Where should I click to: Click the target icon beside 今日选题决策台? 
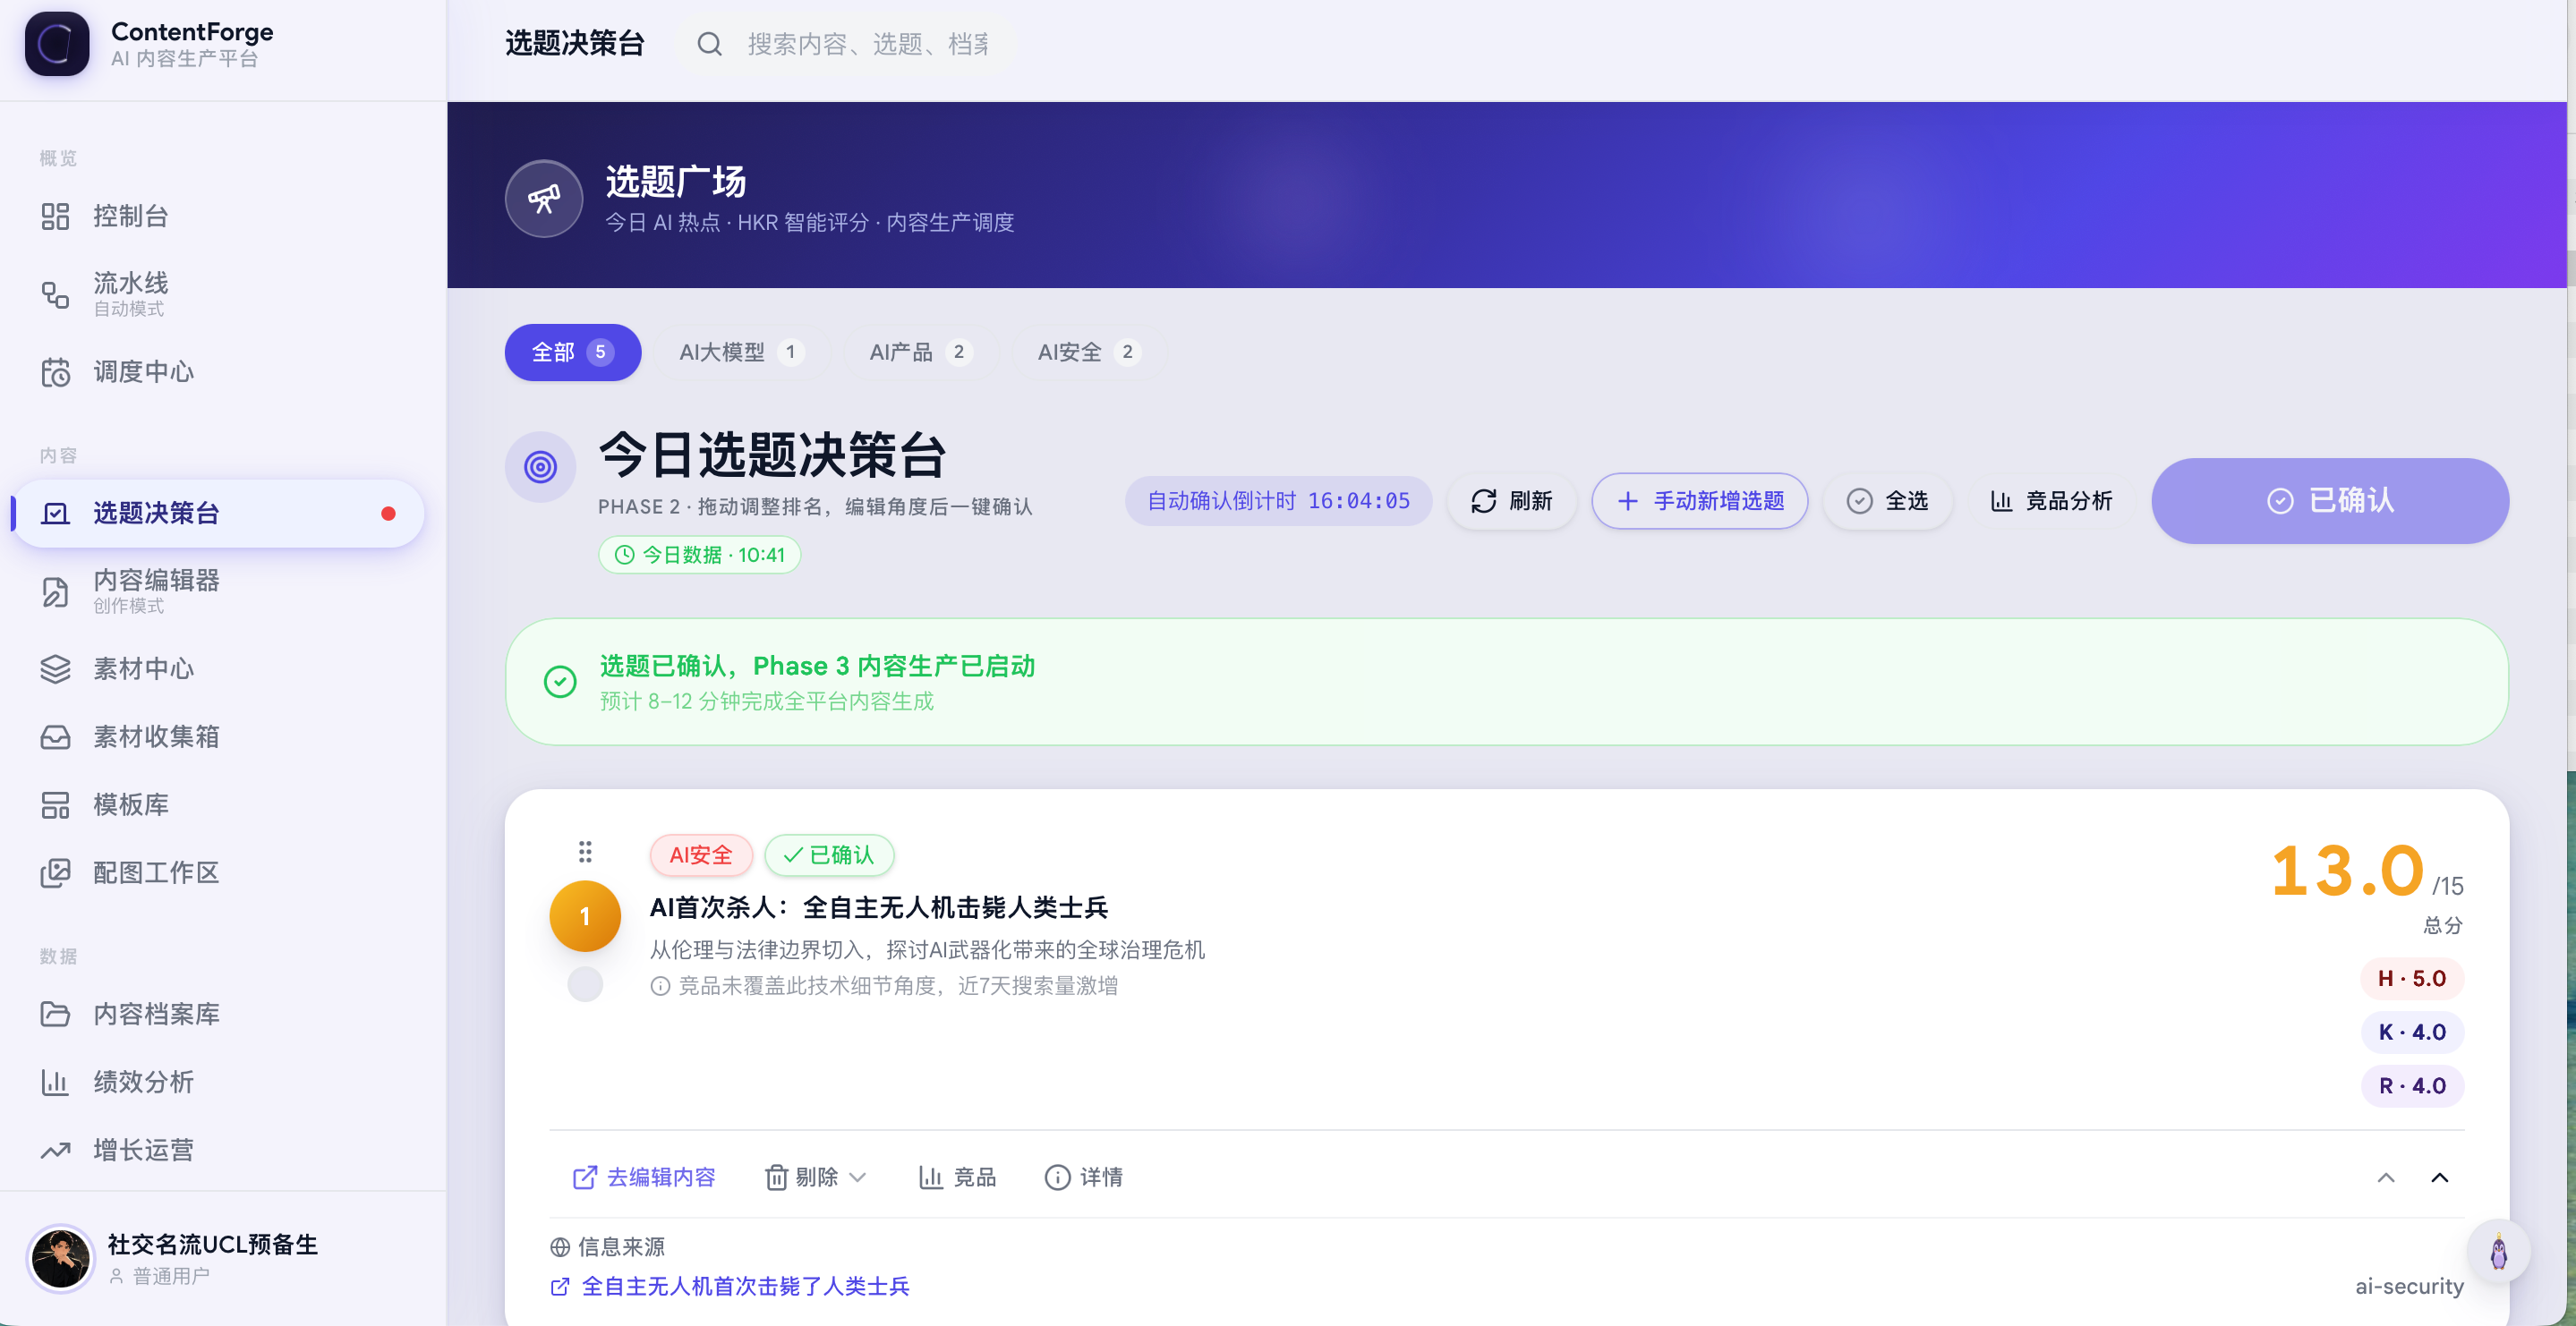click(541, 467)
